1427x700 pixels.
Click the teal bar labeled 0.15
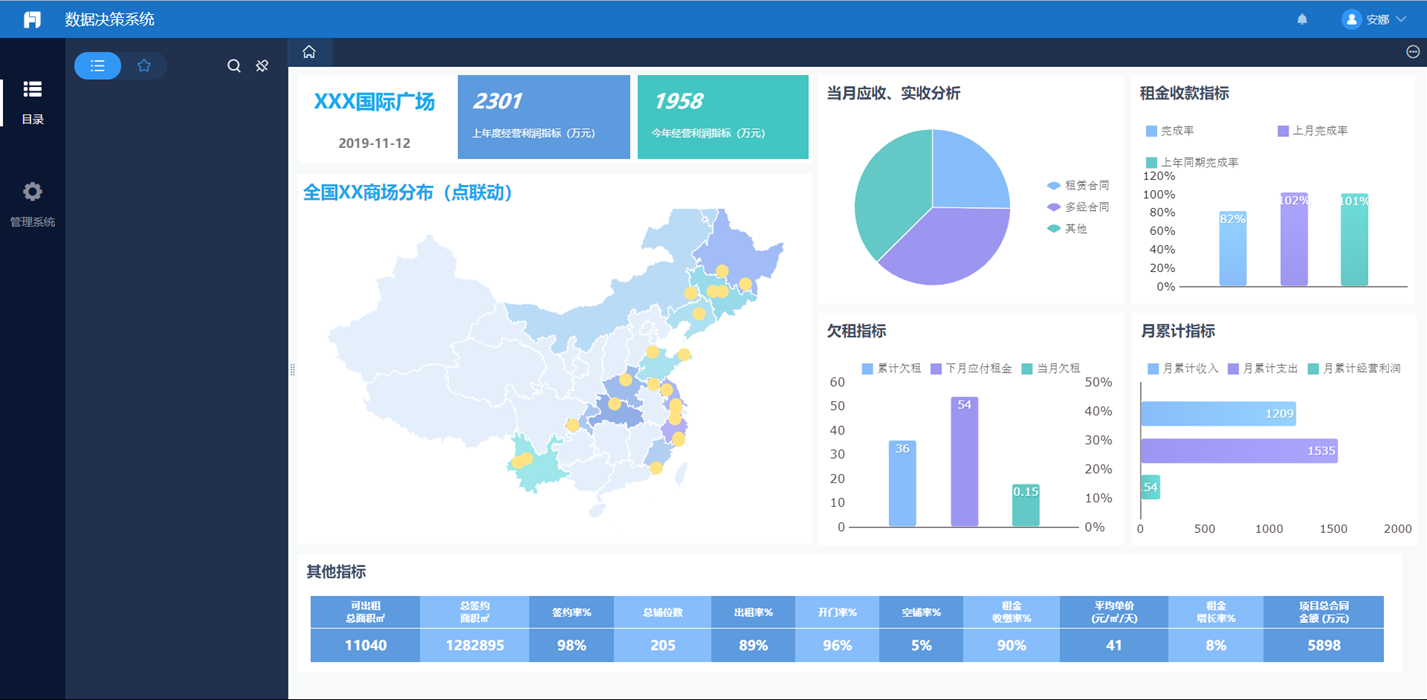click(x=1026, y=505)
